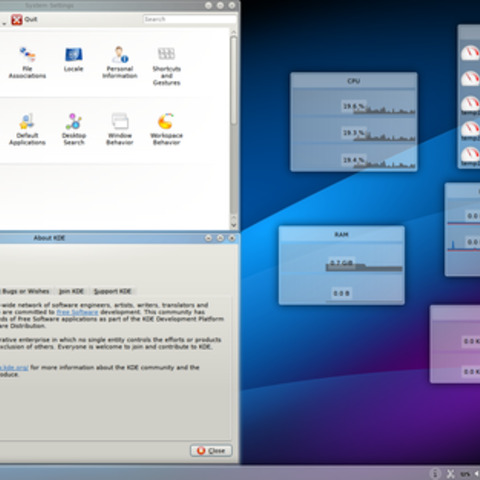Click scrollbar down arrow in System Settings
This screenshot has width=480, height=480.
tap(234, 225)
